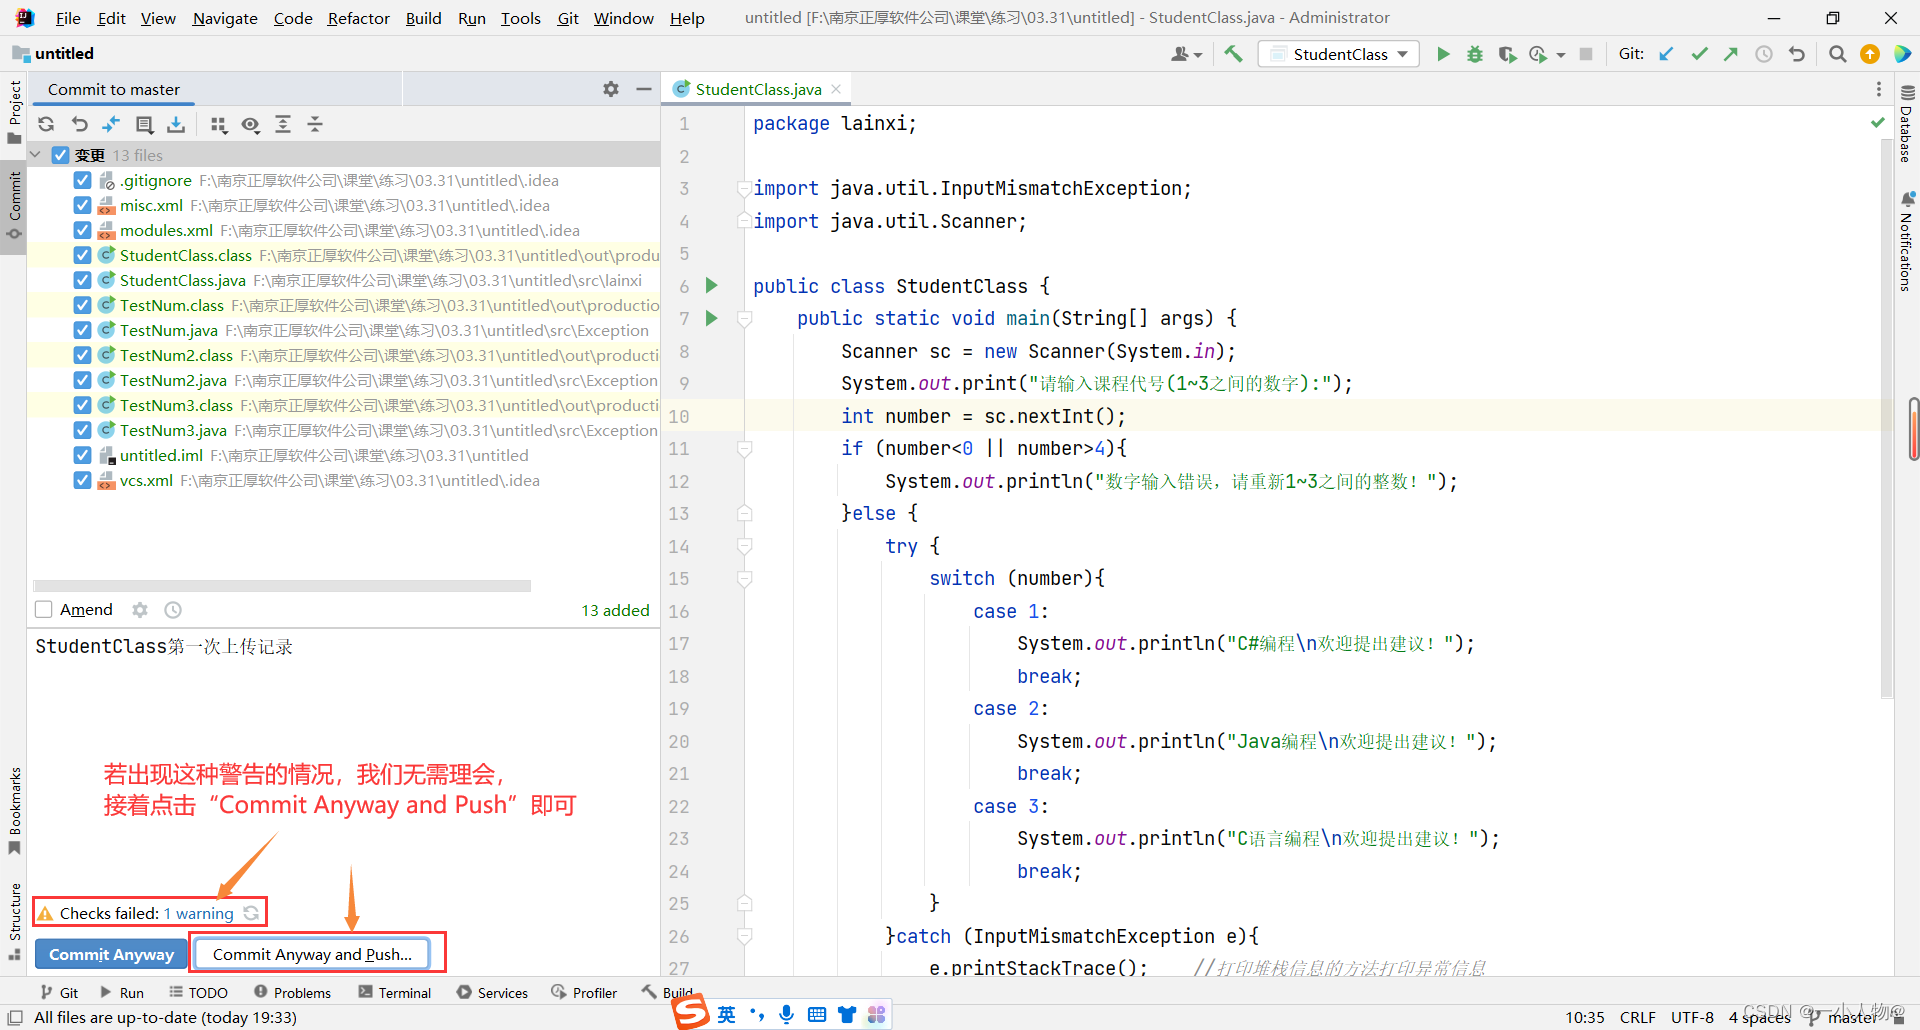
Task: Click the Rollback icon in Commit toolbar
Action: (80, 124)
